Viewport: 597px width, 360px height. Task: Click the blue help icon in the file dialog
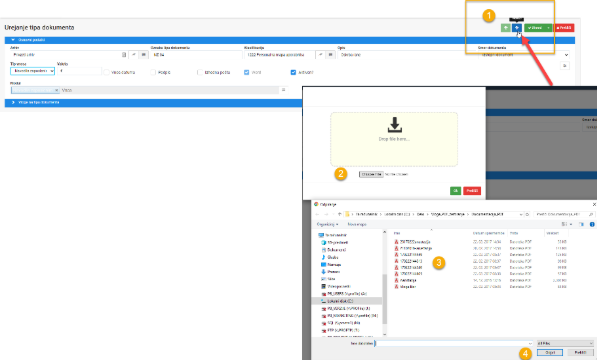coord(592,225)
